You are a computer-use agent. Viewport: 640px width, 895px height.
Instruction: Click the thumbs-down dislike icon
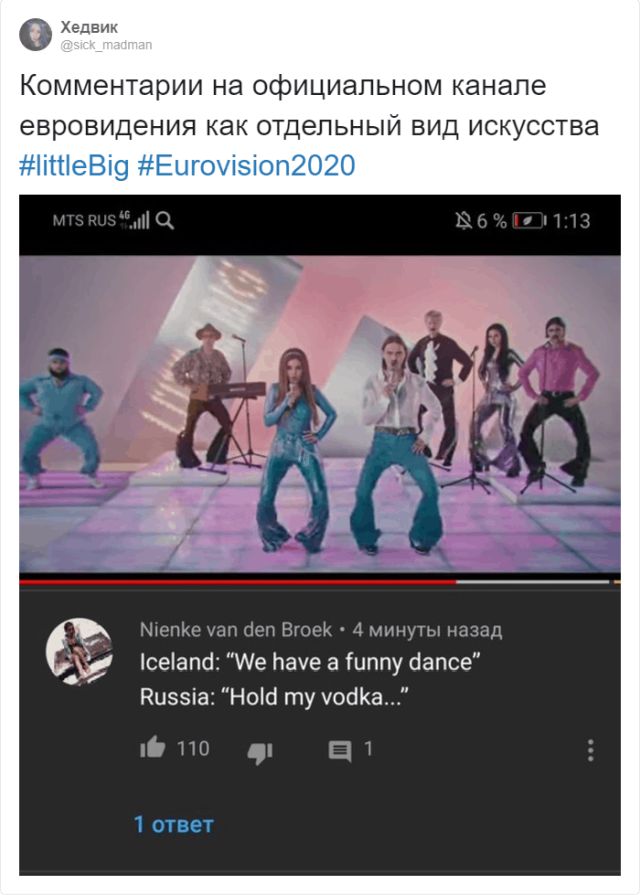click(260, 752)
